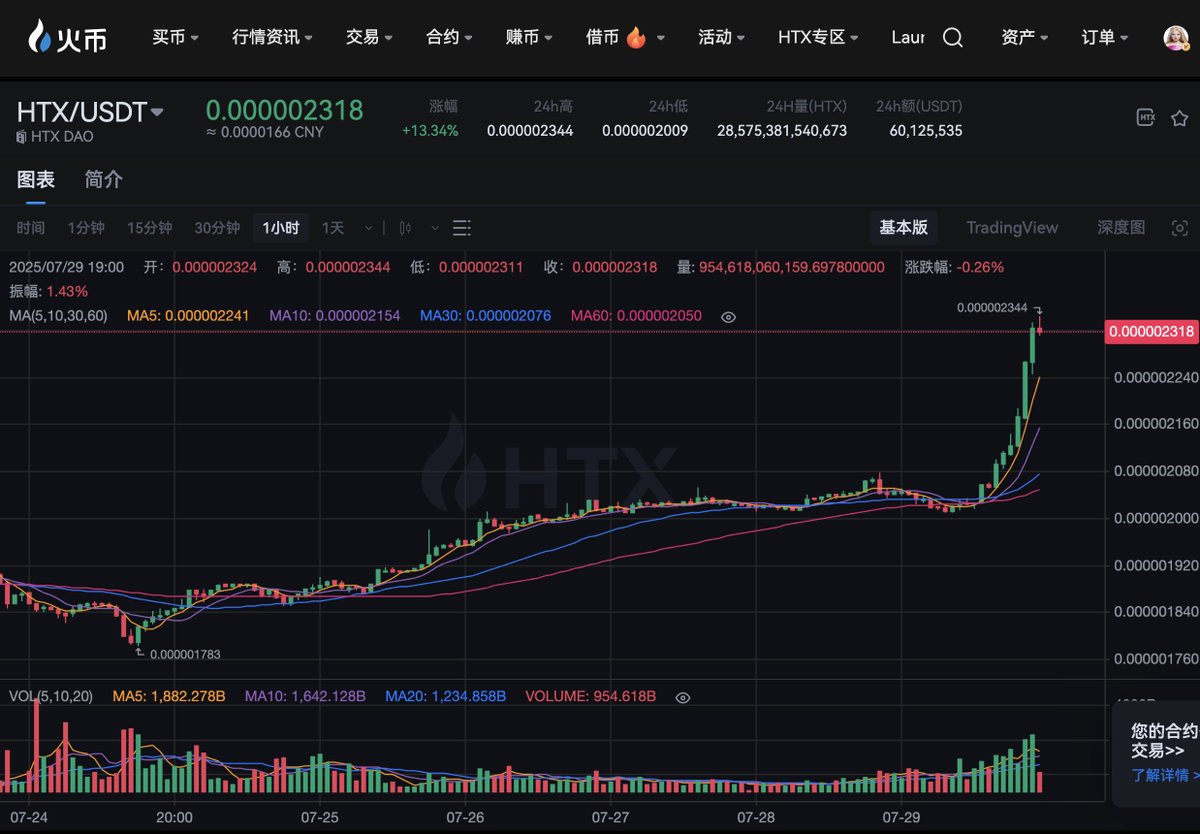Click the HTX DAO building icon
This screenshot has height=834, width=1200.
coord(22,136)
